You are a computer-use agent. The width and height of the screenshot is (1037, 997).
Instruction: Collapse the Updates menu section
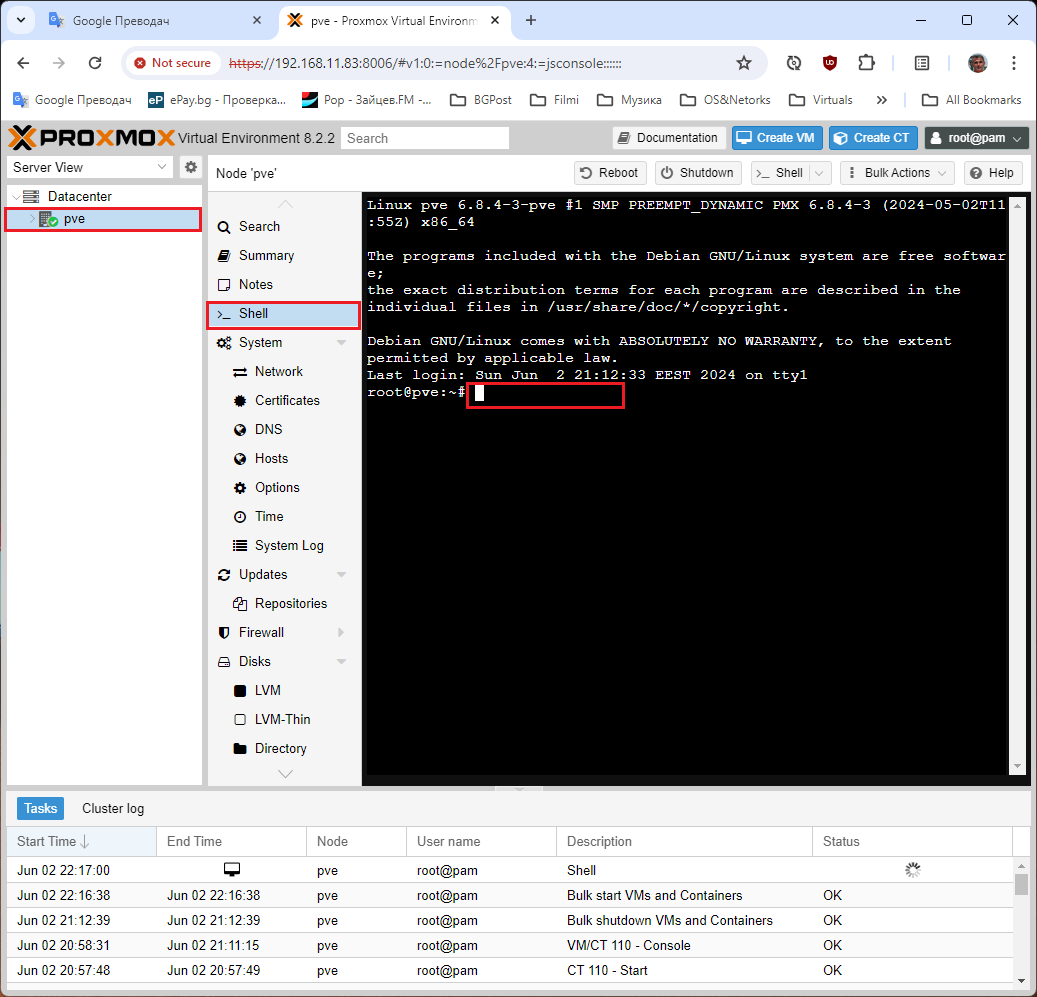pyautogui.click(x=341, y=575)
